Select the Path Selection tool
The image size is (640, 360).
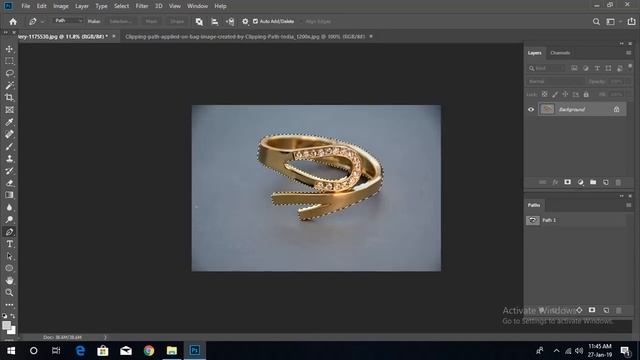click(x=9, y=256)
